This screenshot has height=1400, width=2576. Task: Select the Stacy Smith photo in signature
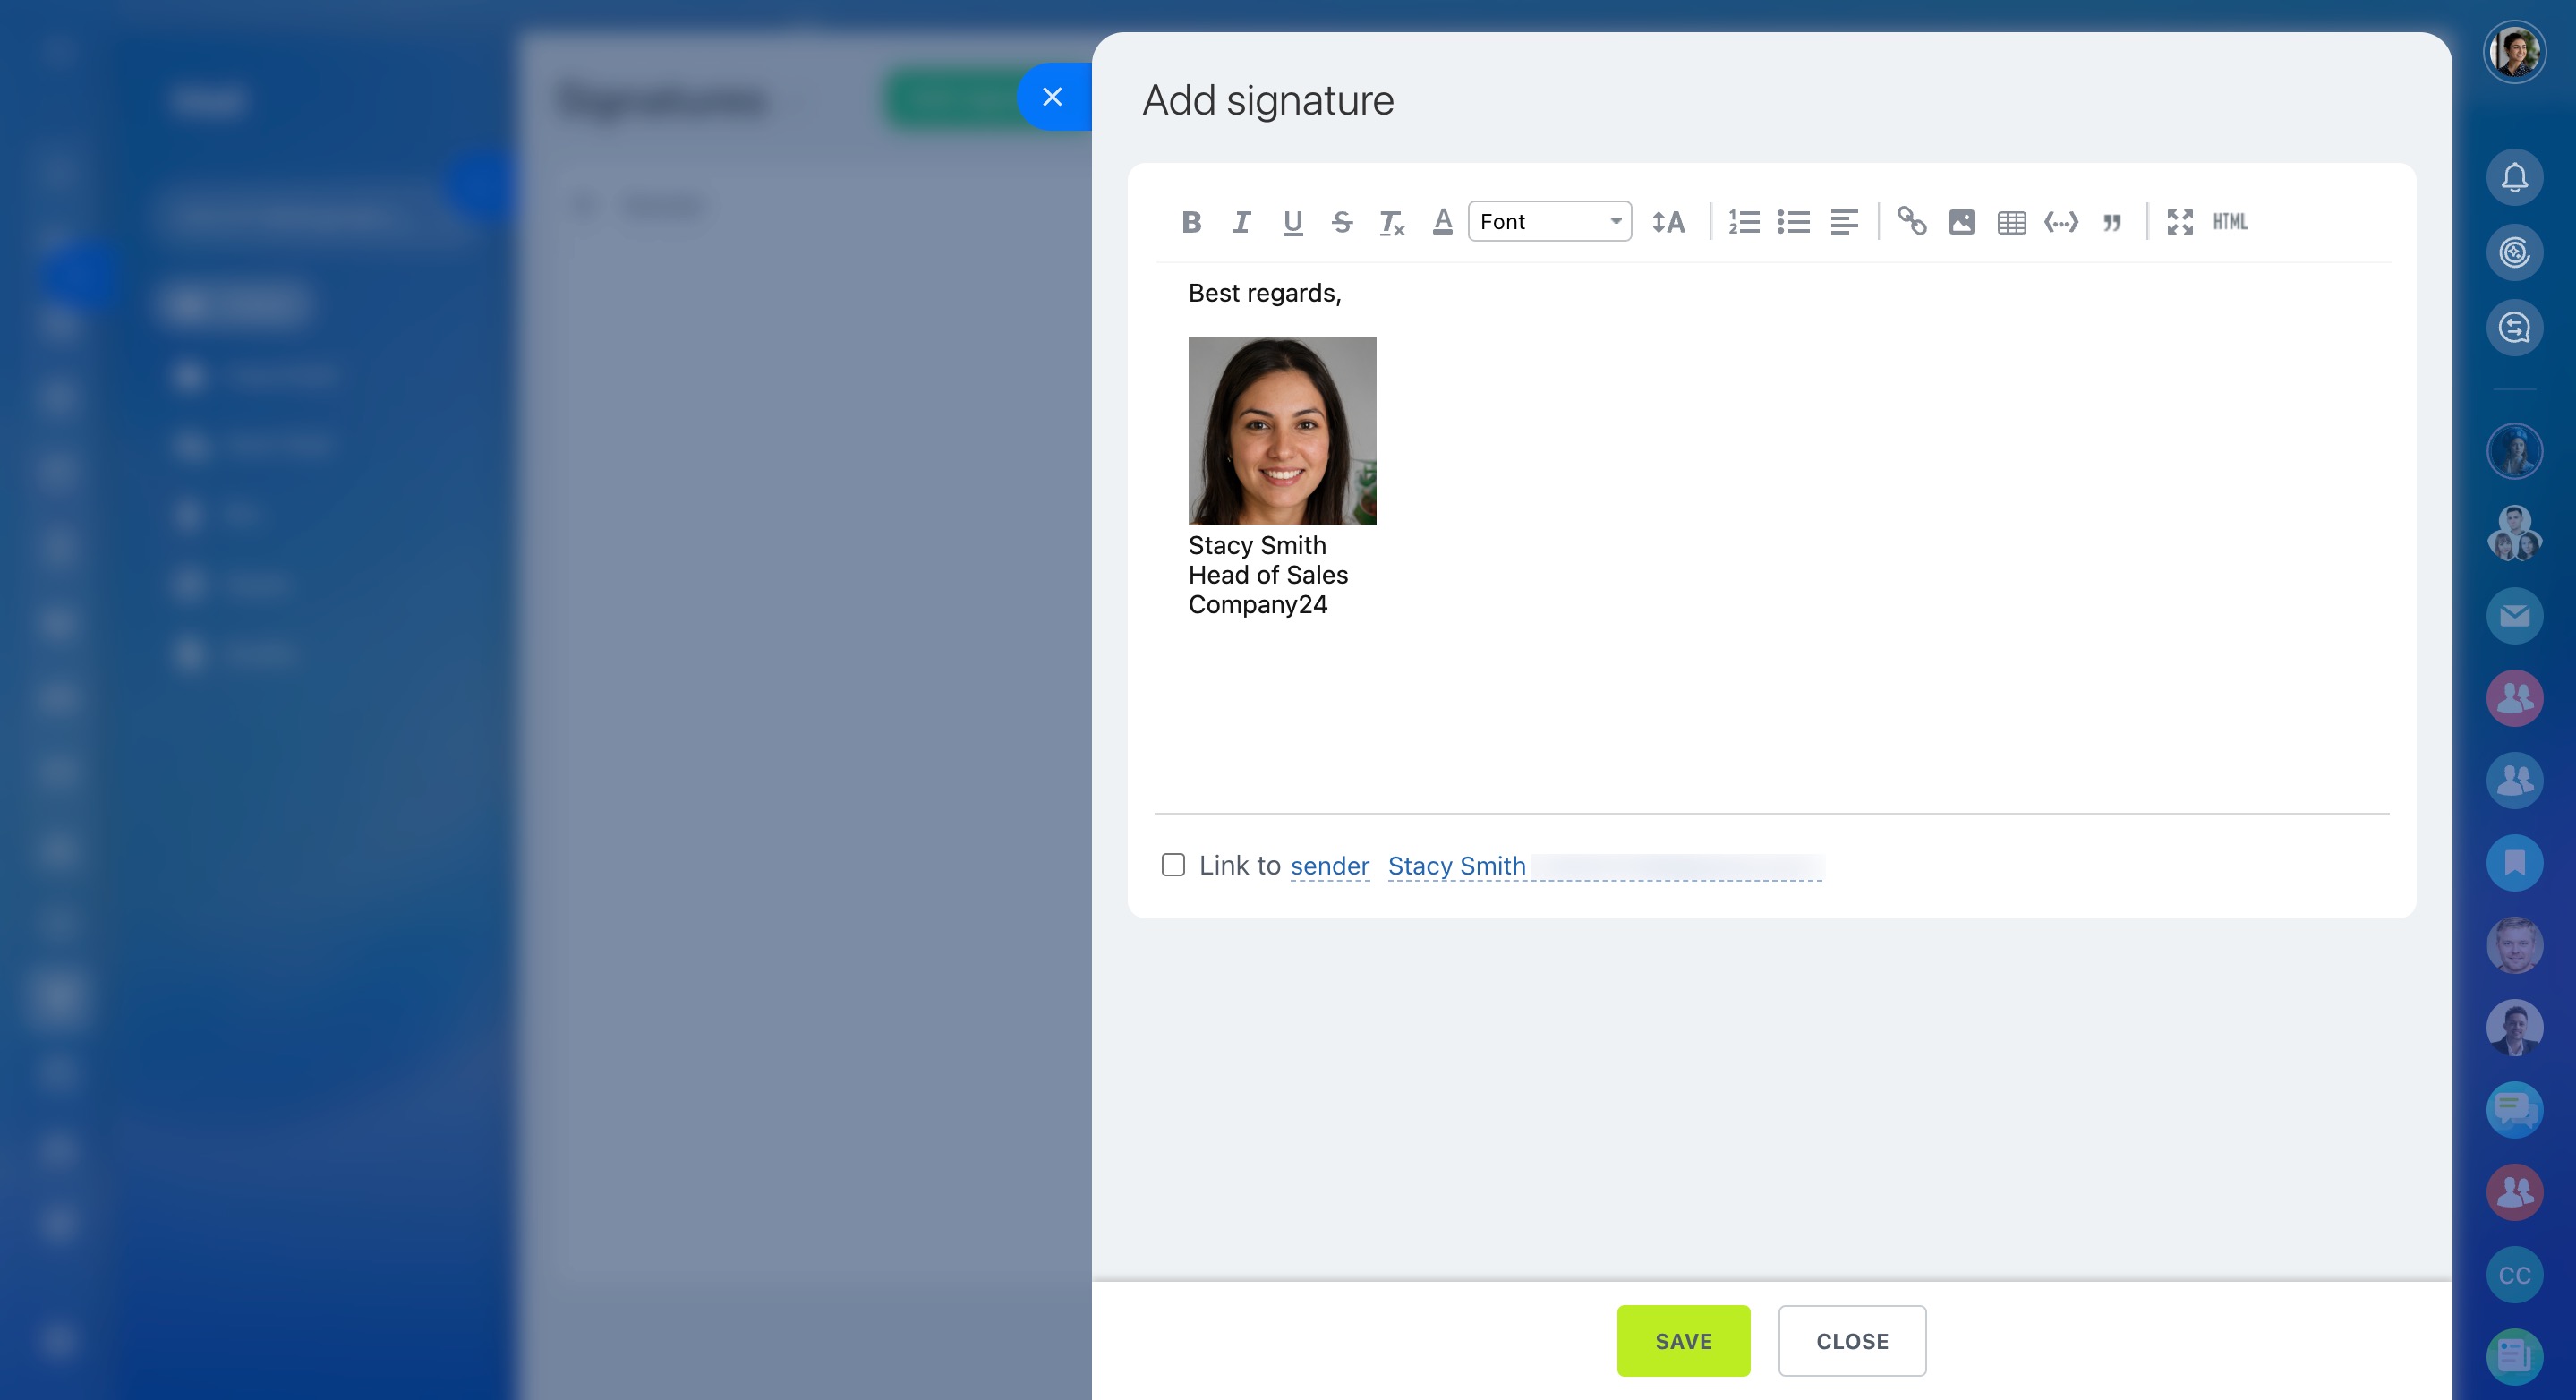coord(1282,430)
